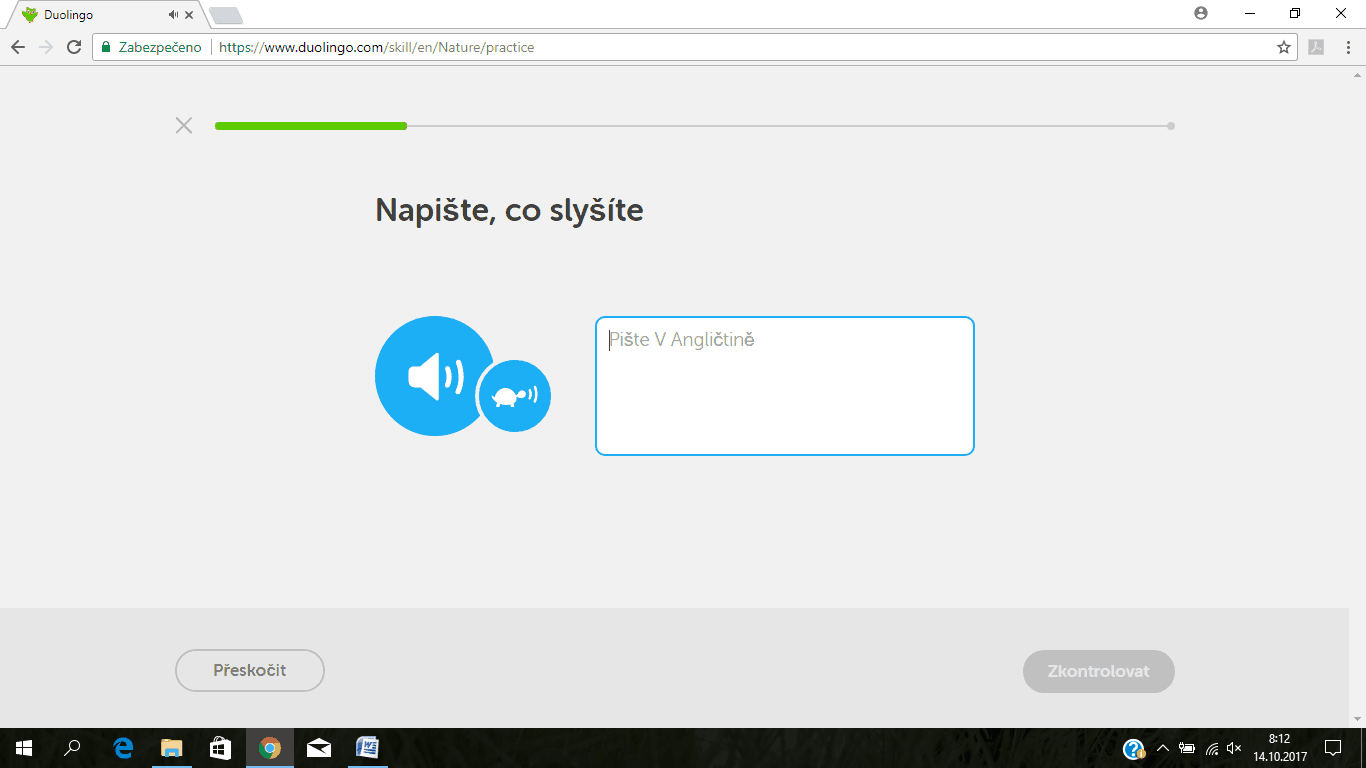
Task: Open Microsoft Store from taskbar
Action: 221,748
